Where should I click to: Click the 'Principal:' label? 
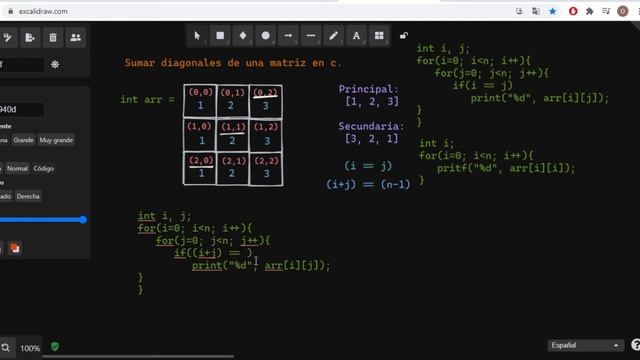click(x=369, y=89)
